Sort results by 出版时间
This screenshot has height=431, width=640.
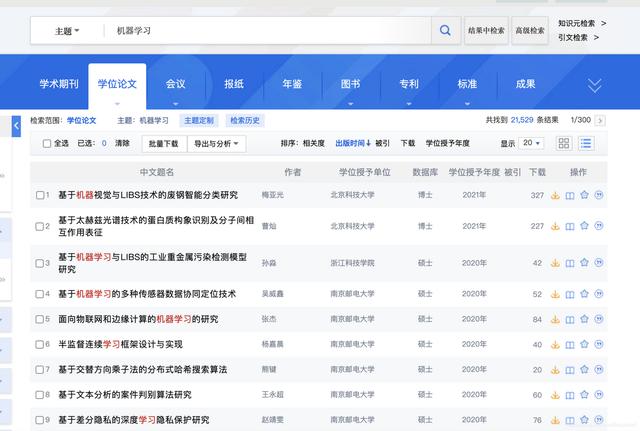click(x=353, y=143)
